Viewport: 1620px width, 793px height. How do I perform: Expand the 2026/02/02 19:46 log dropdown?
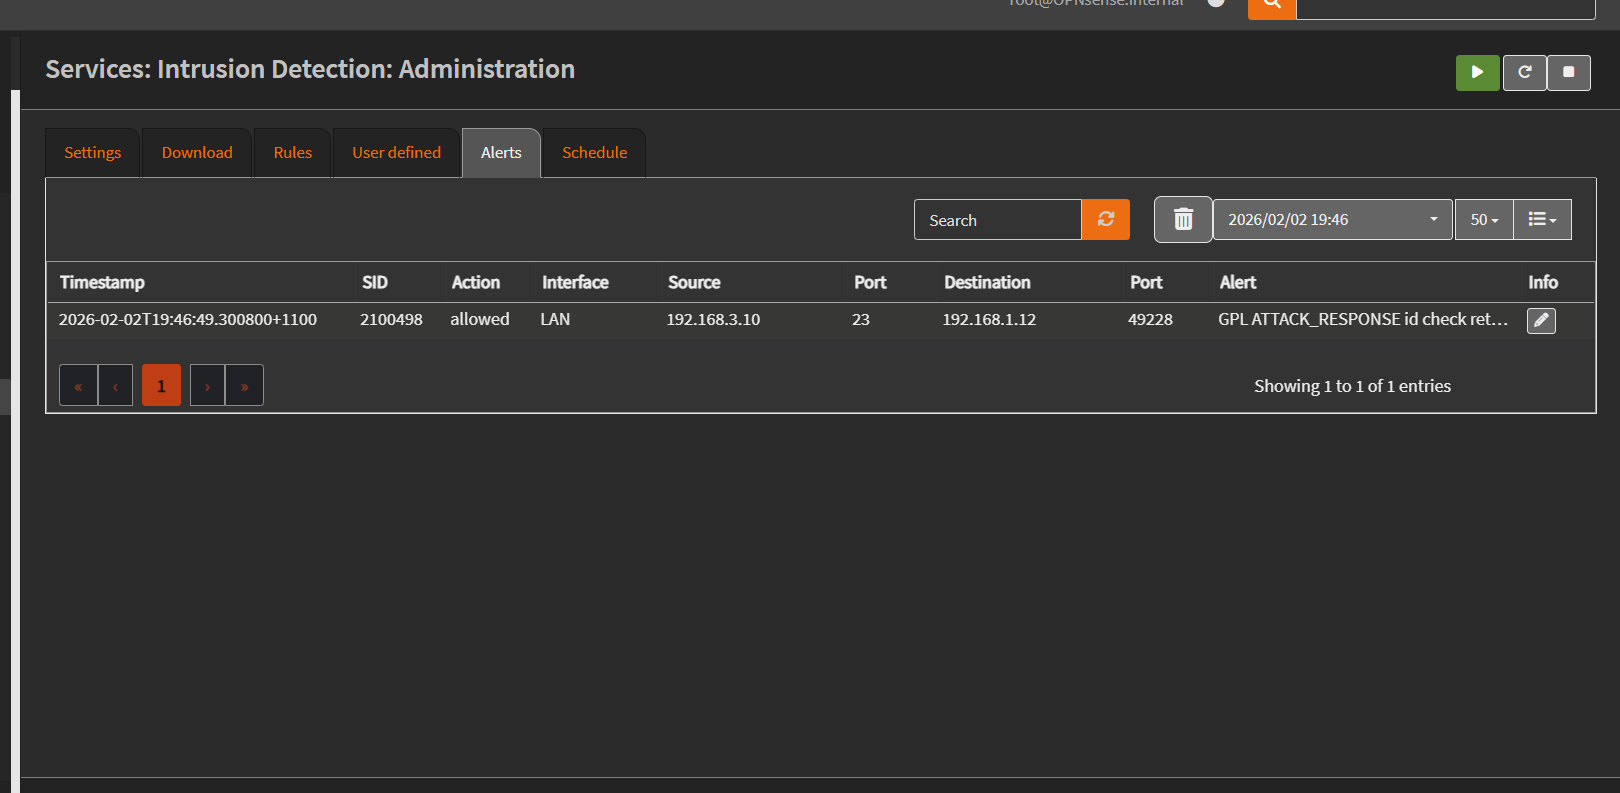tap(1331, 220)
